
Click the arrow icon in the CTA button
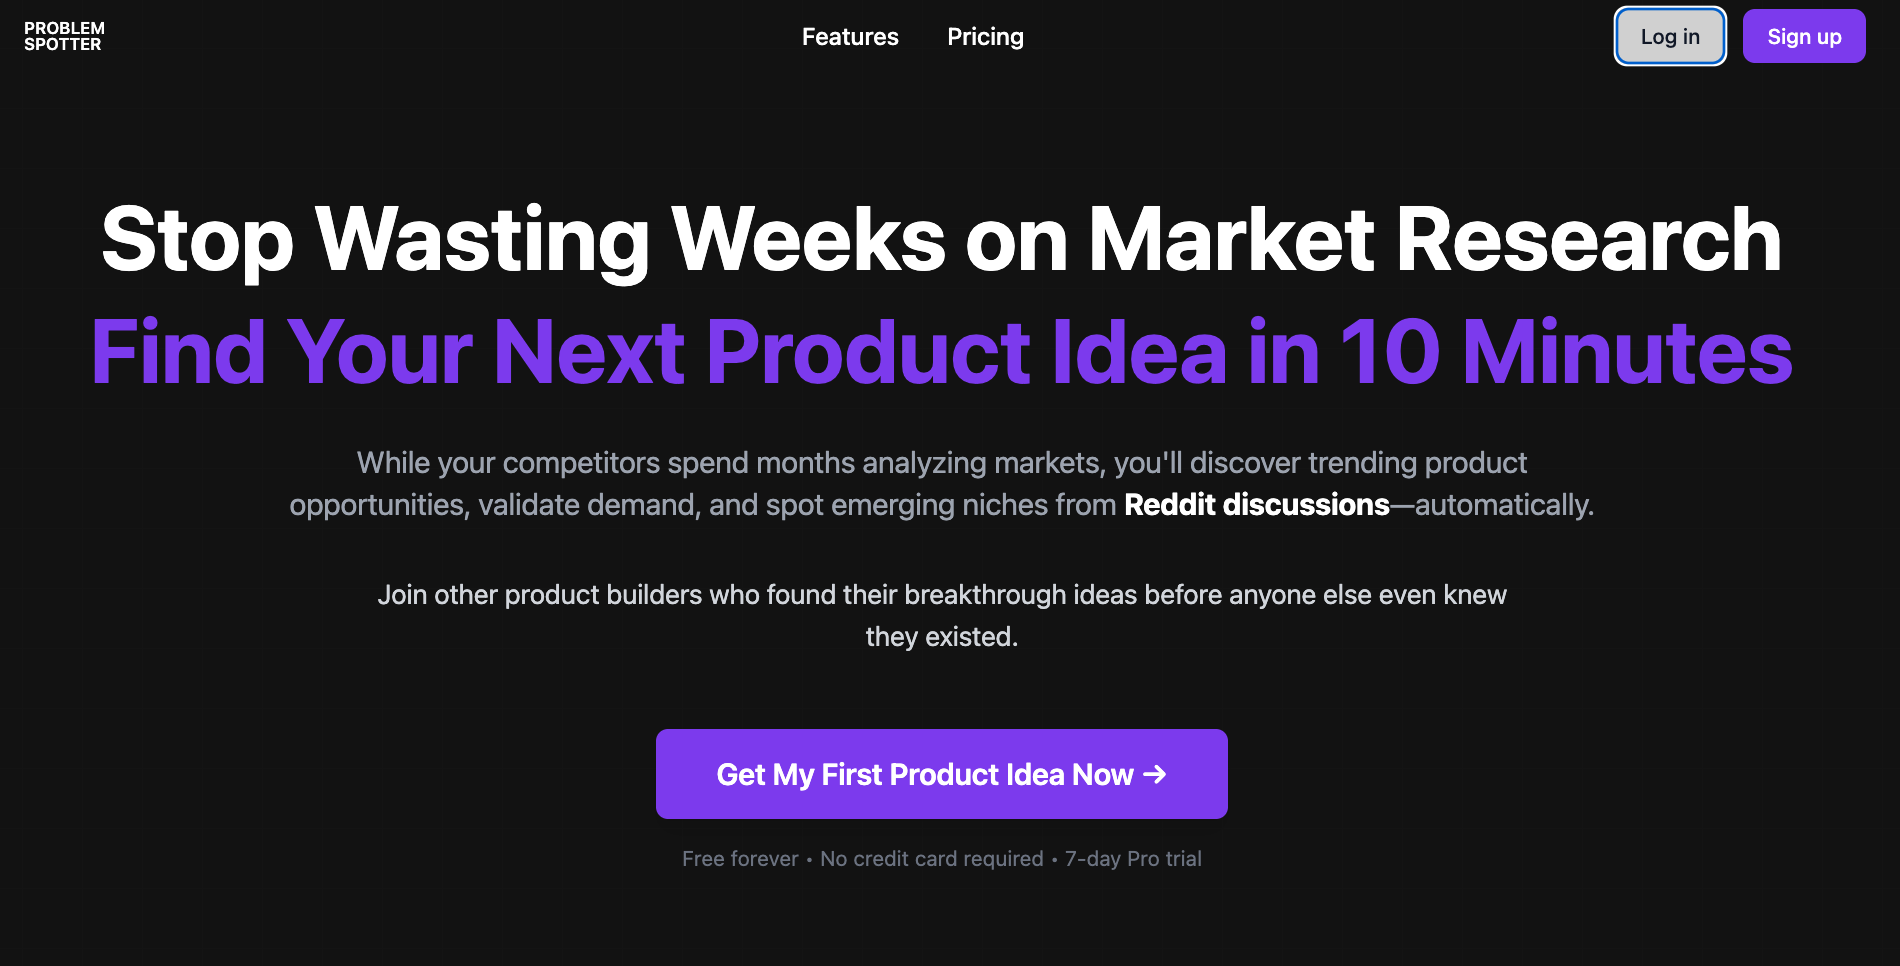click(1155, 774)
